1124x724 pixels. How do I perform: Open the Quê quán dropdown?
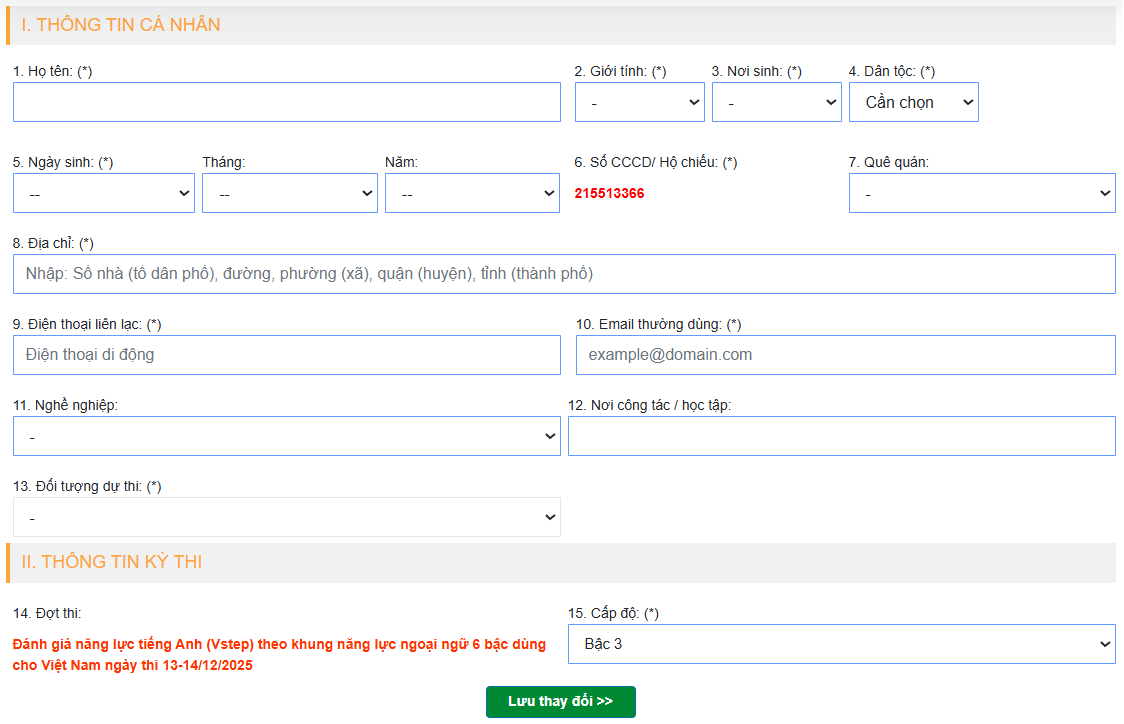[981, 193]
